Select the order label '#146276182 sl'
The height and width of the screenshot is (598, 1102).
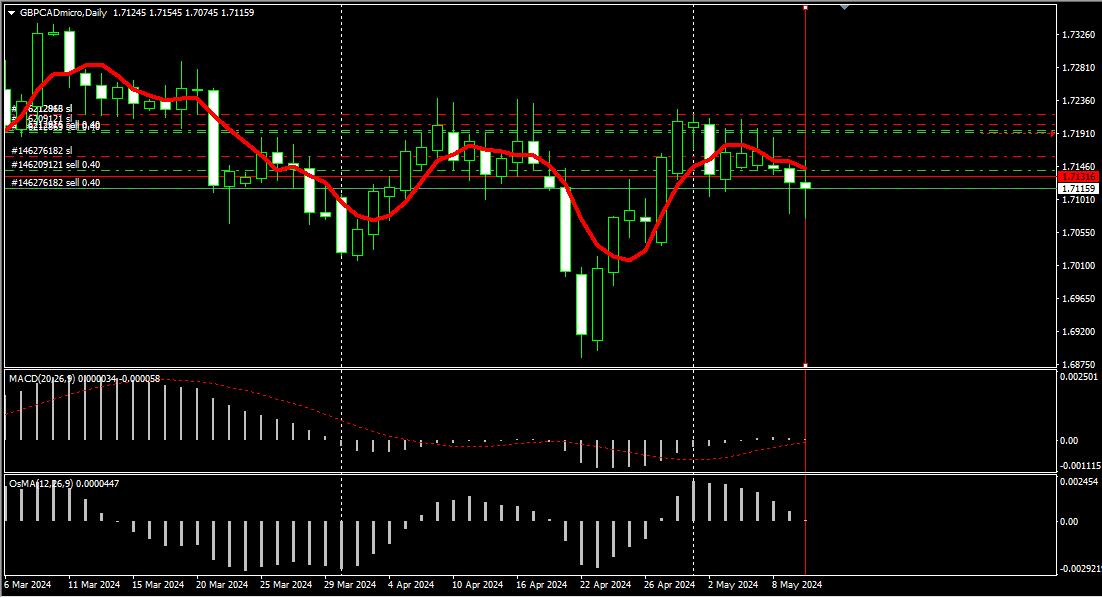pyautogui.click(x=41, y=151)
